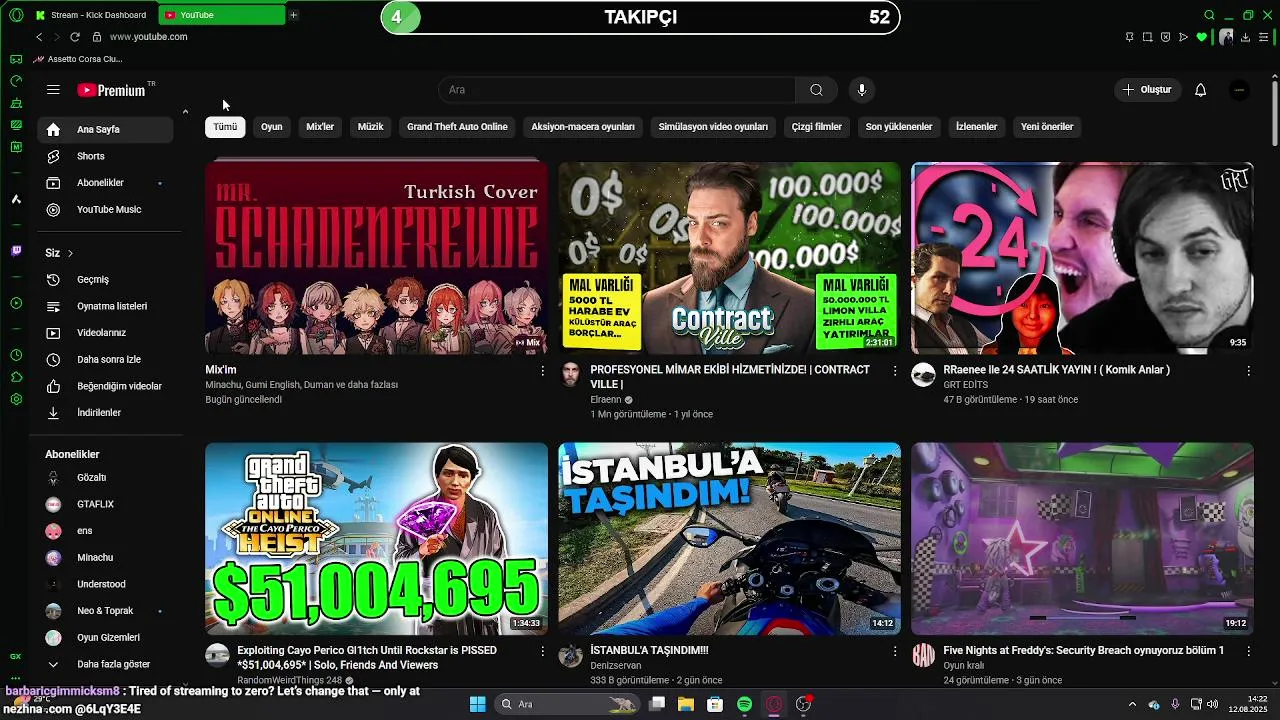Open Assetto Corsa bookmark

78,59
